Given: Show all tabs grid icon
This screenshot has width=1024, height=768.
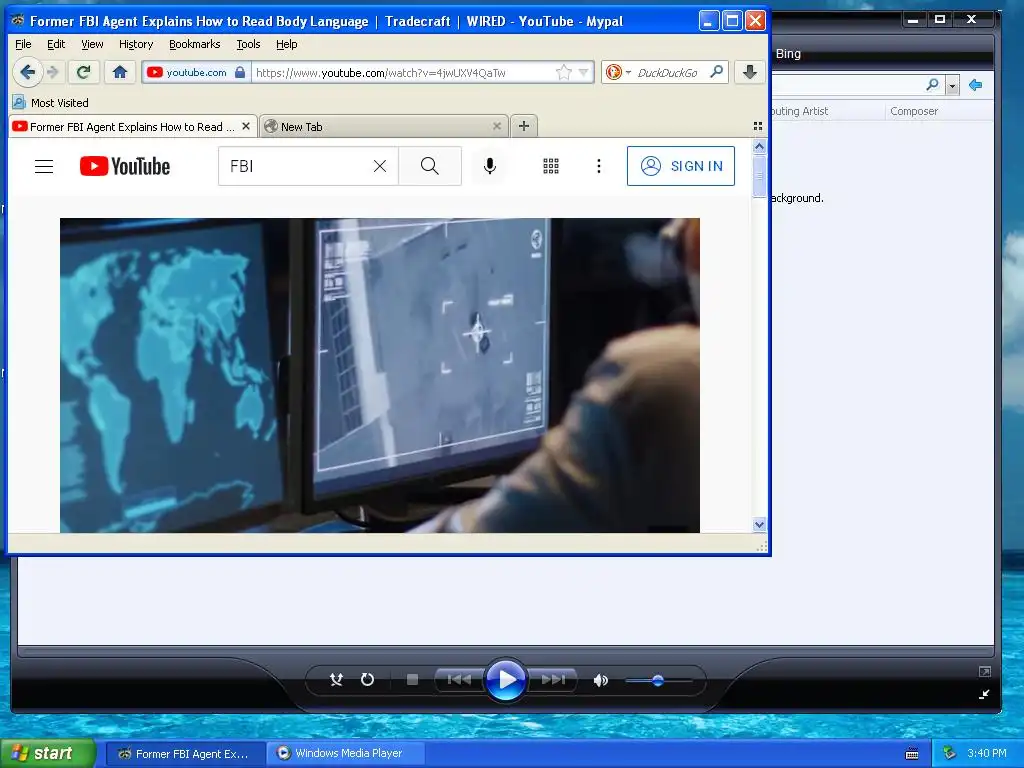Looking at the screenshot, I should click(758, 126).
